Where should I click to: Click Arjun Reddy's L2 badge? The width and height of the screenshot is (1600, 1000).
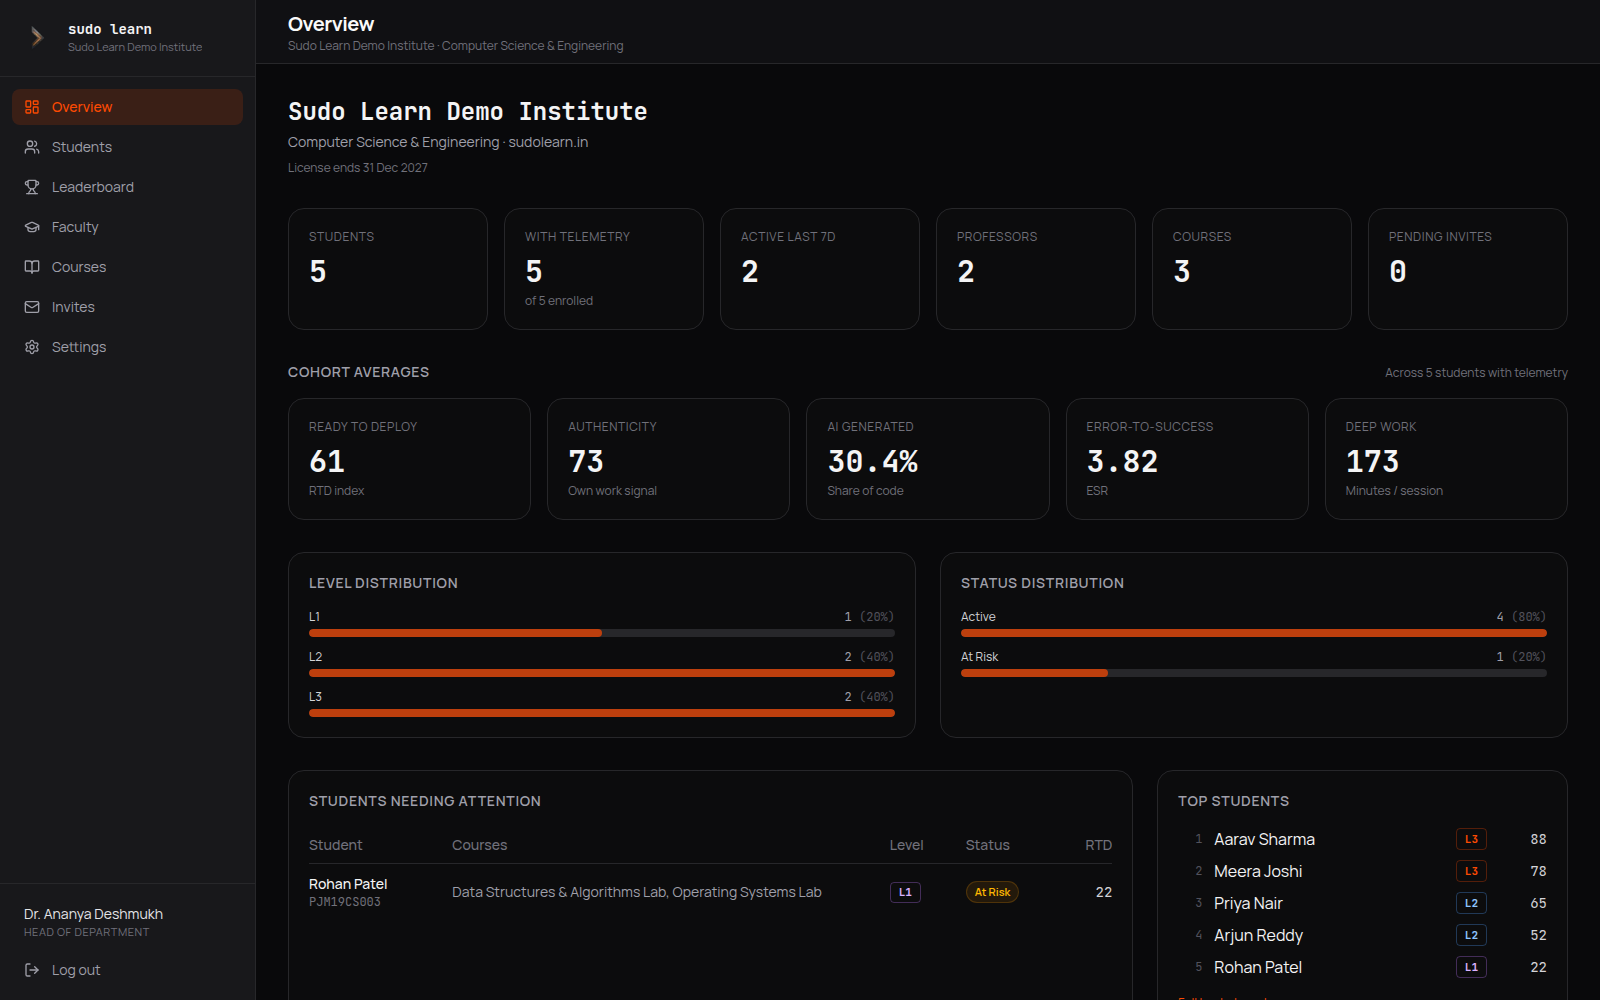1471,935
